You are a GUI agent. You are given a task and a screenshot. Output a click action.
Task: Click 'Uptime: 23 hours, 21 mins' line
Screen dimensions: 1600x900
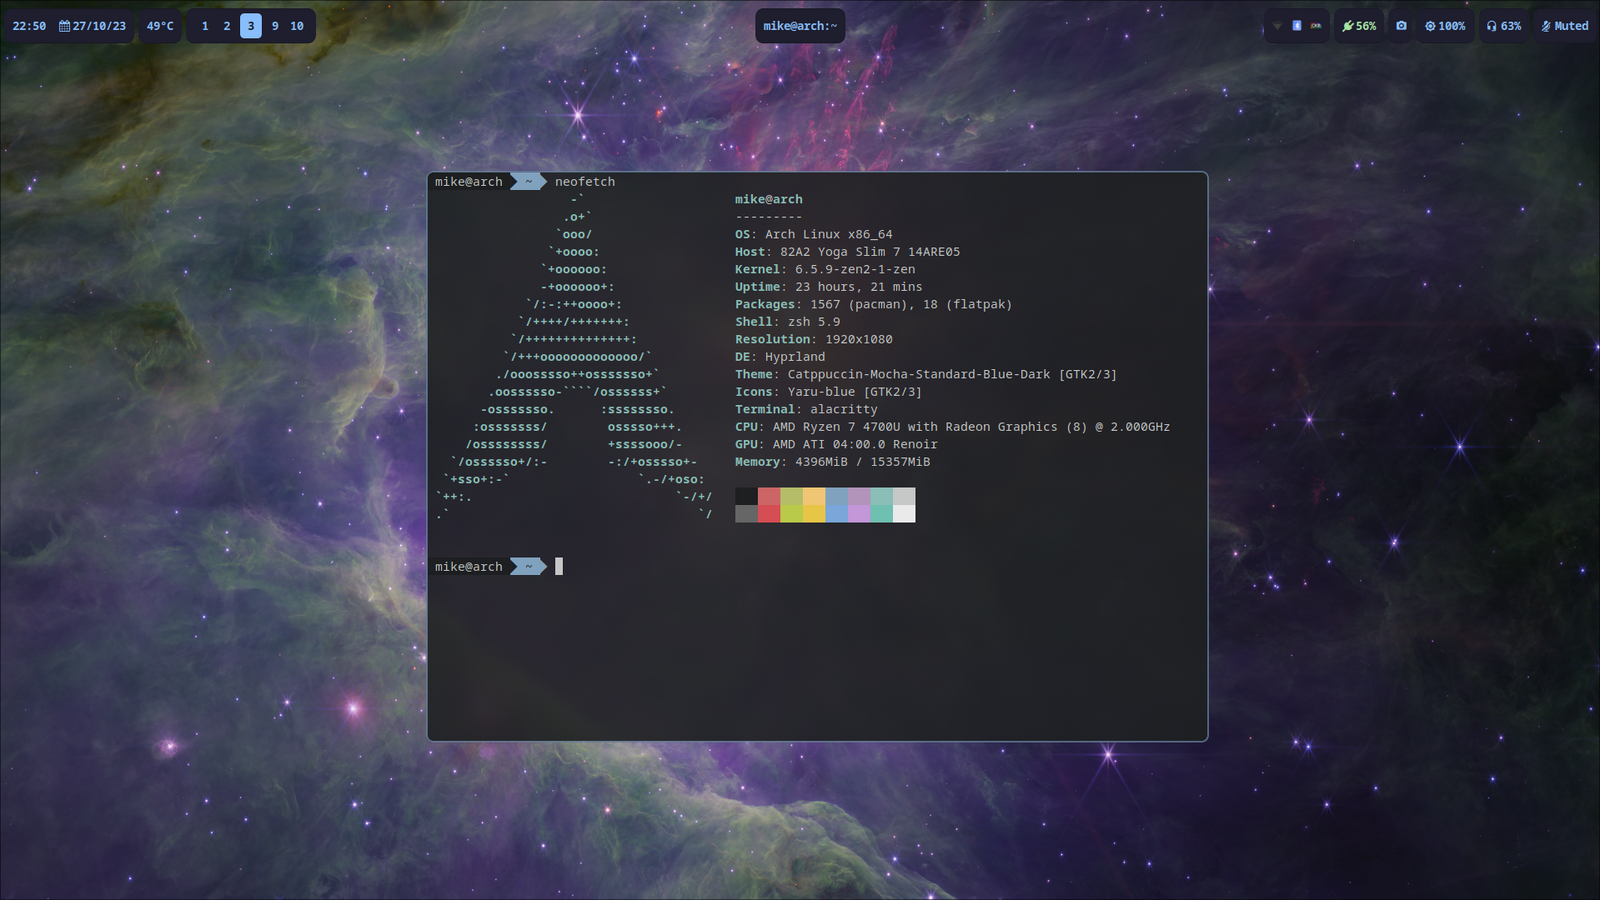pyautogui.click(x=829, y=287)
